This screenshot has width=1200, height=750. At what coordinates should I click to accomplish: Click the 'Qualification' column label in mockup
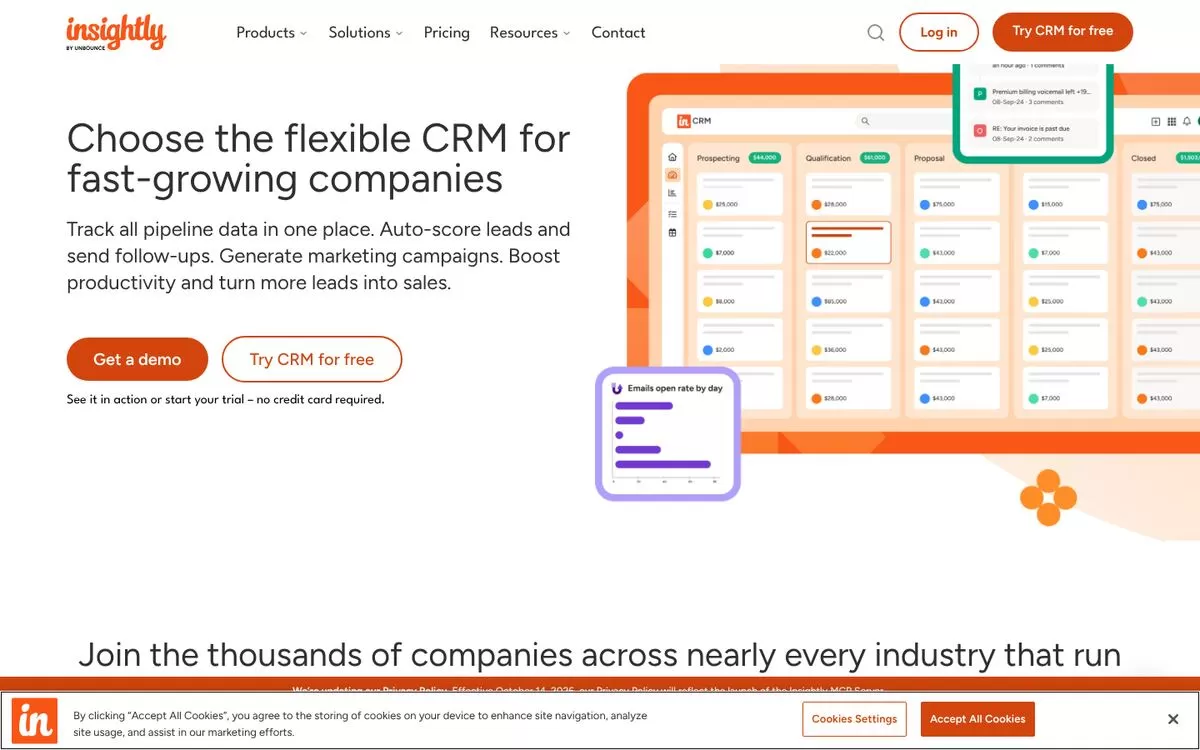[828, 158]
